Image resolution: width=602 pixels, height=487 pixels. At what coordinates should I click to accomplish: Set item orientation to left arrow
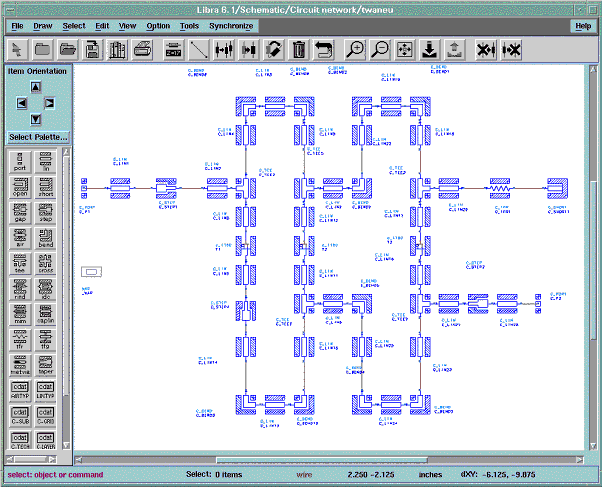pos(22,103)
